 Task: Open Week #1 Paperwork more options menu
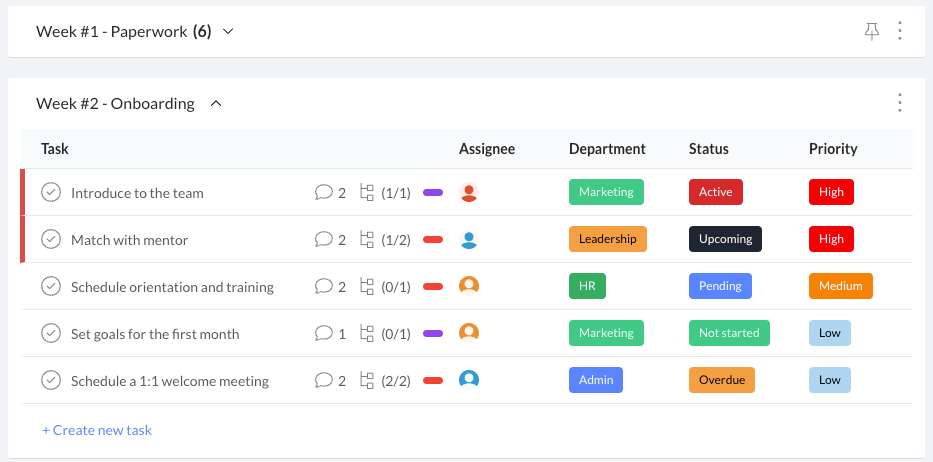(900, 31)
